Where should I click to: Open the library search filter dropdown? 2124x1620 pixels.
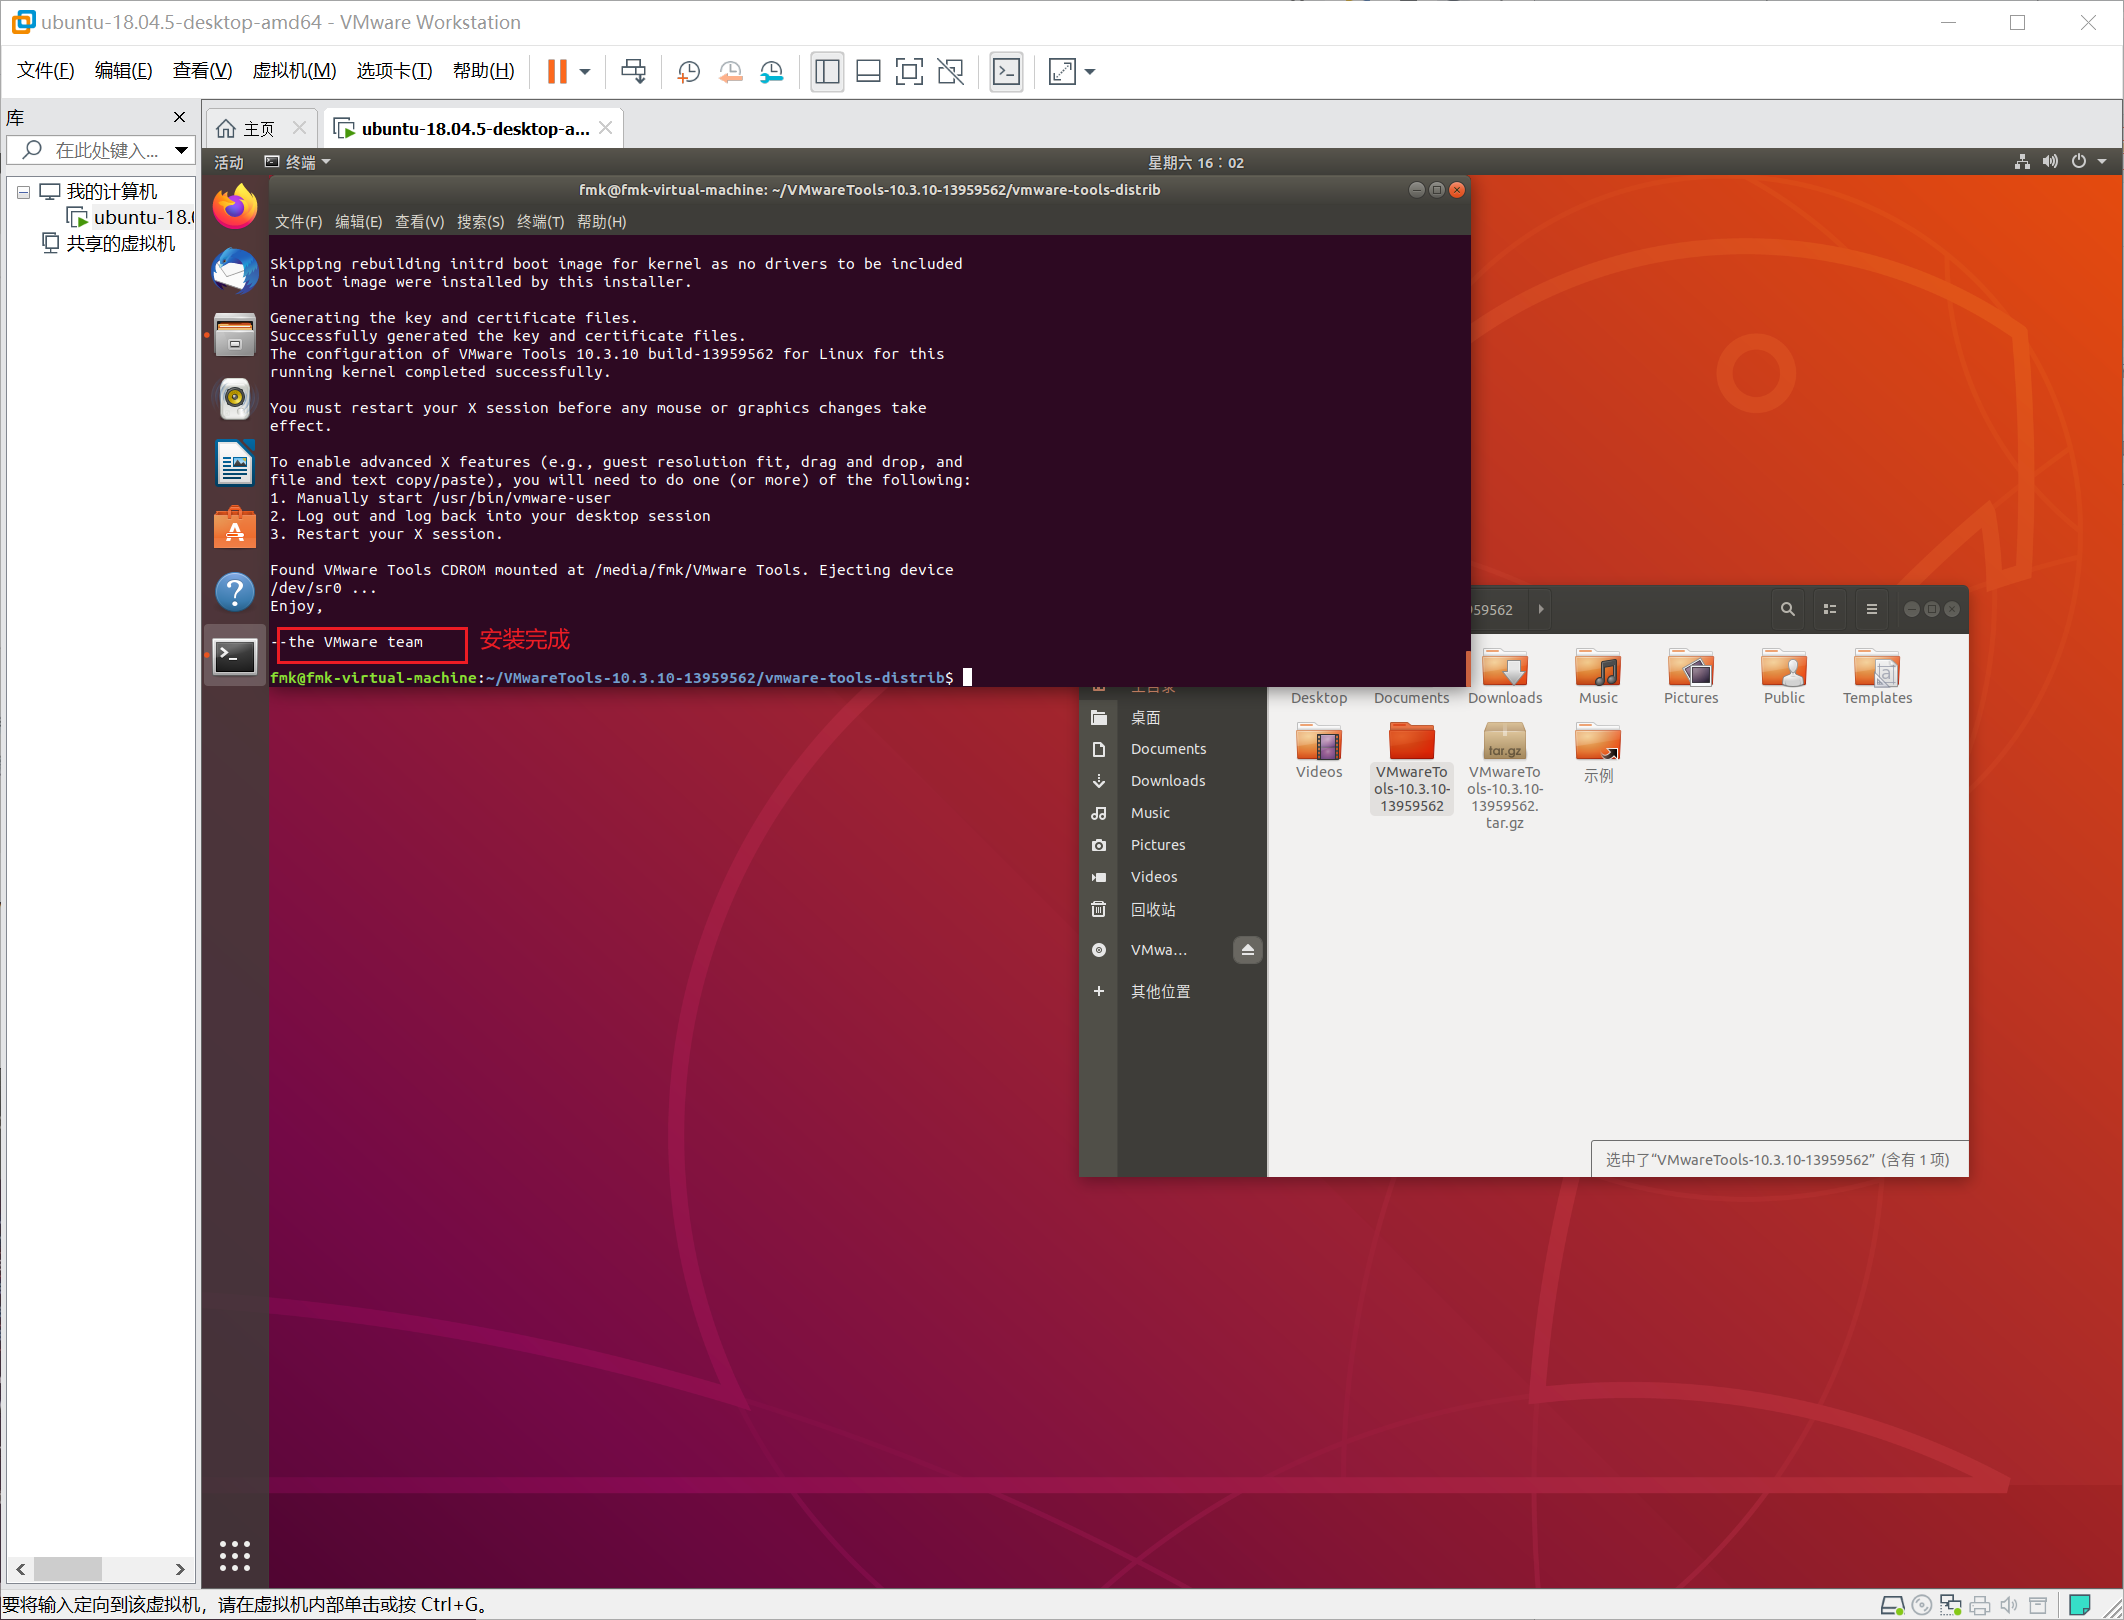coord(181,150)
